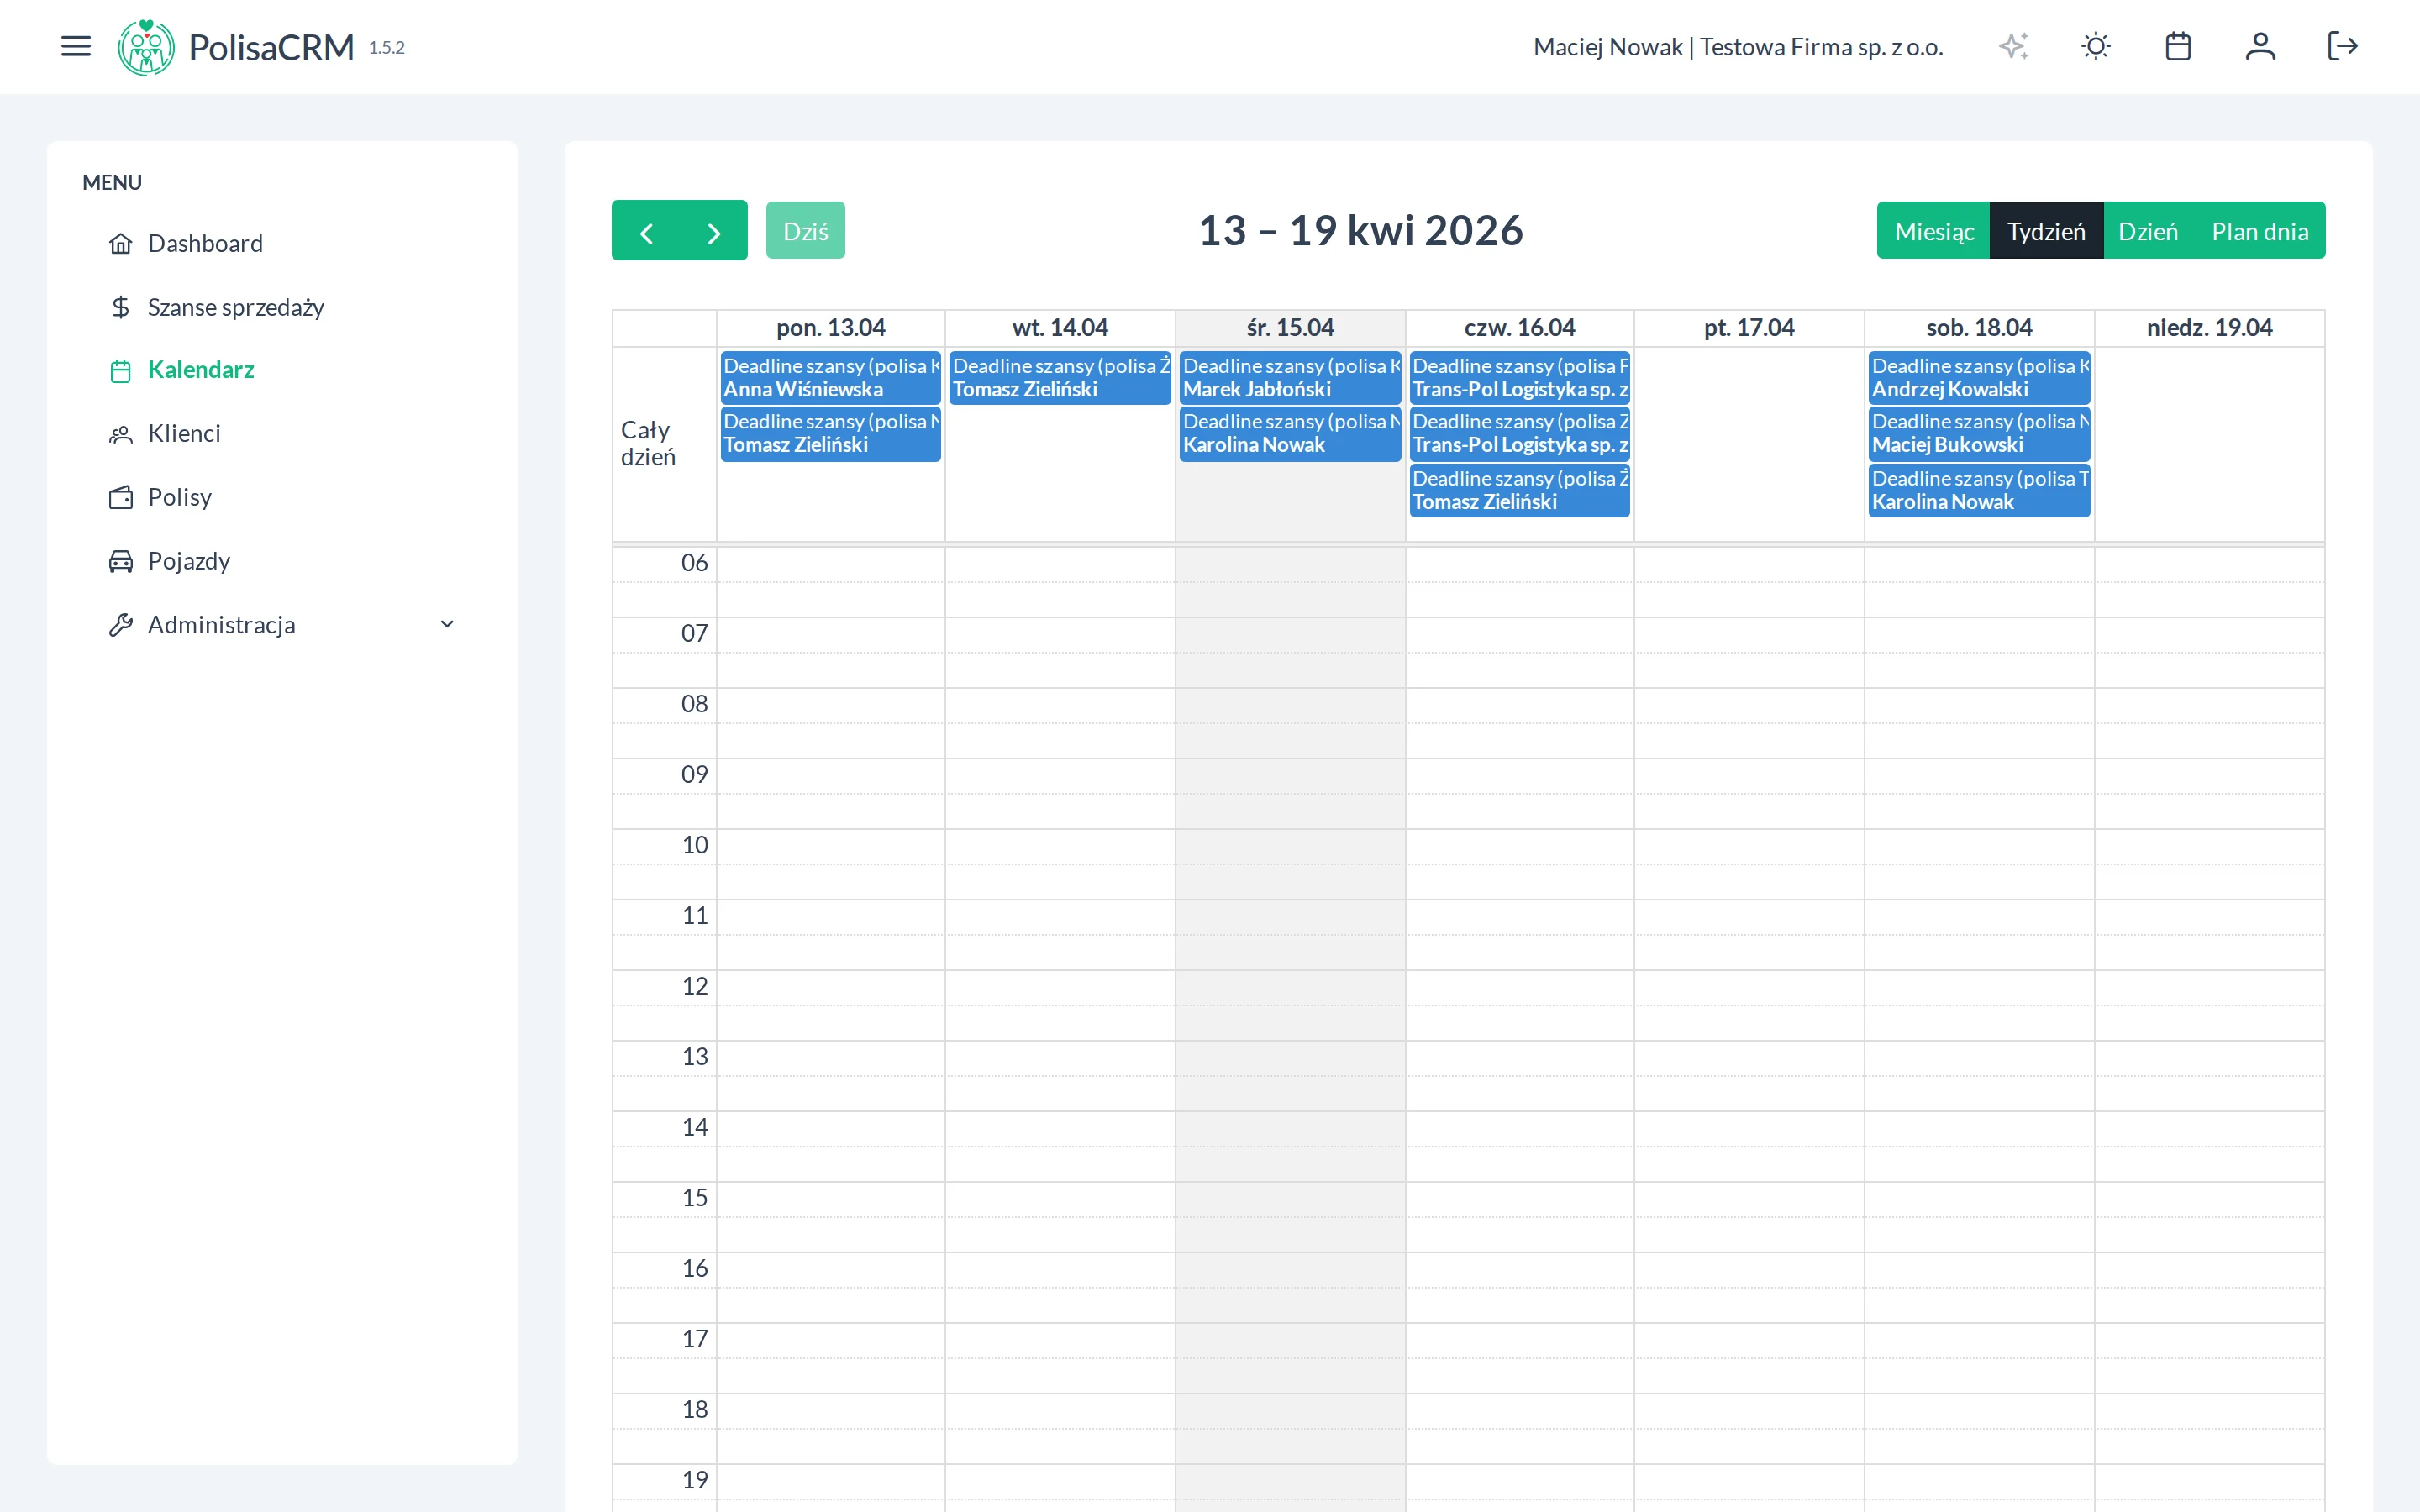Open the calendar icon in header

(2178, 46)
